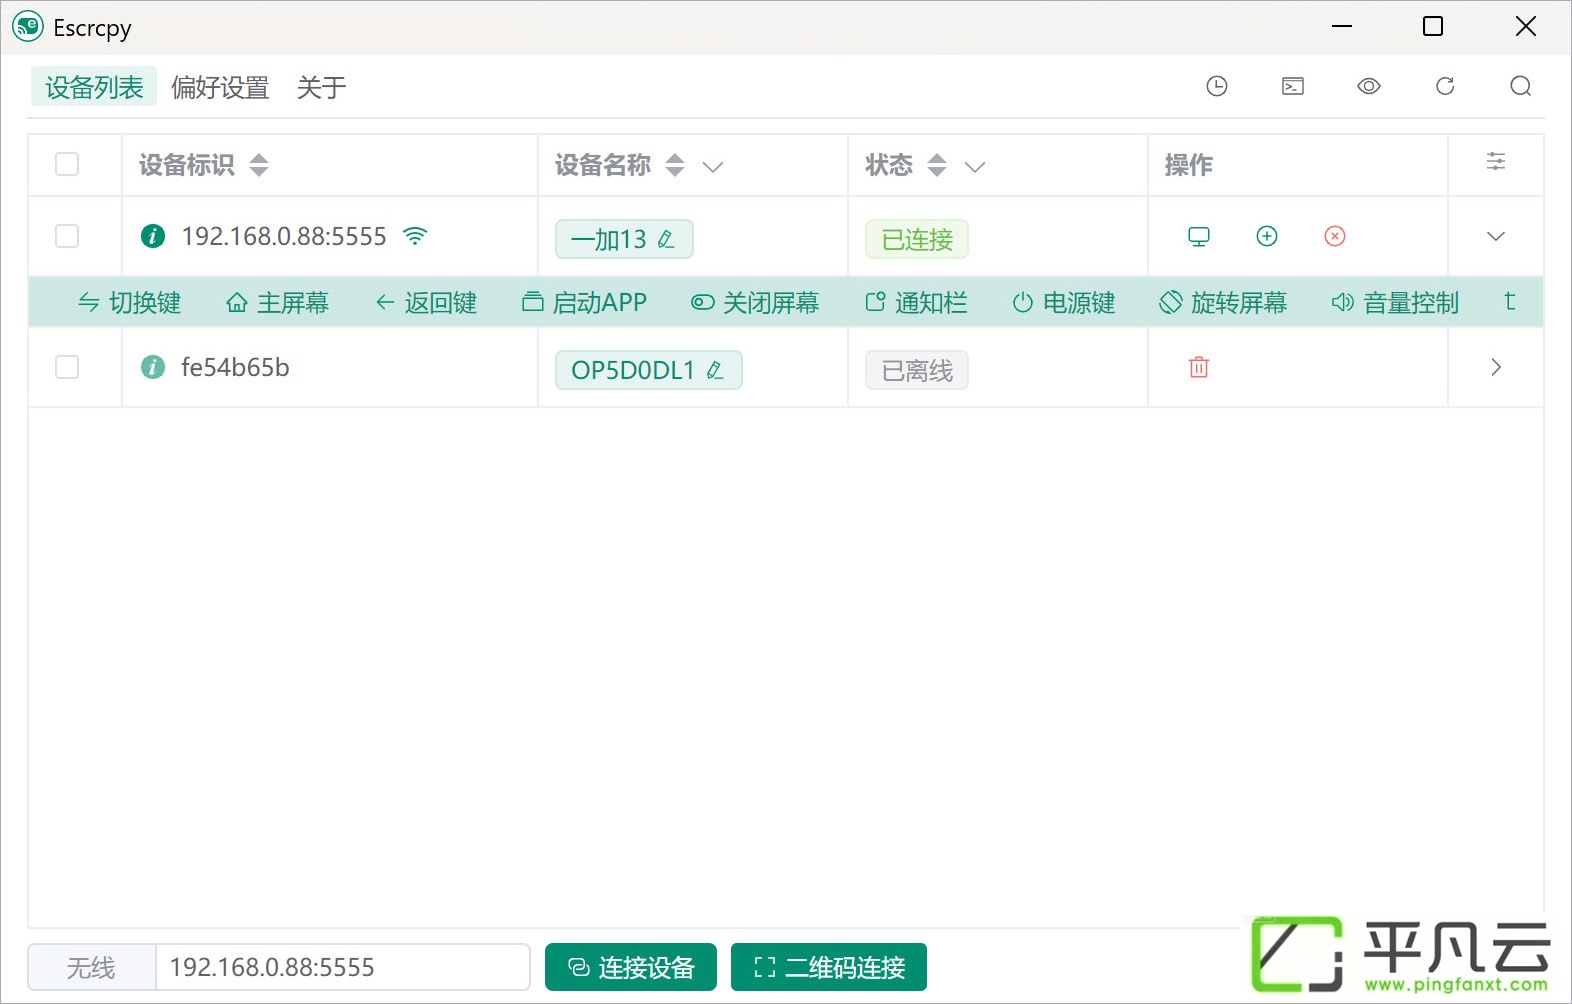This screenshot has width=1572, height=1004.
Task: Open 音量控制 volume control
Action: point(1395,302)
